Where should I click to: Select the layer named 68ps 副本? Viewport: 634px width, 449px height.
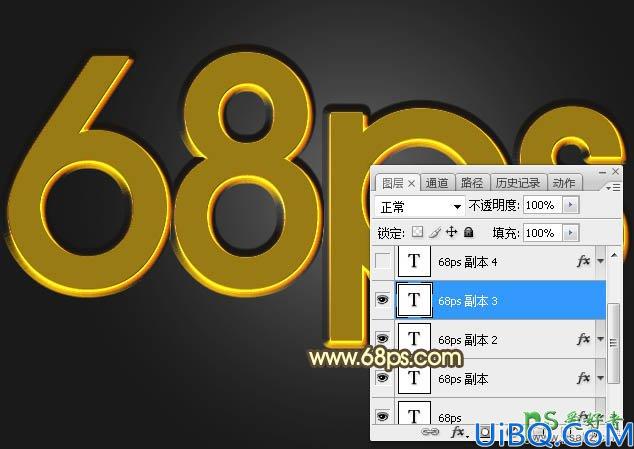(463, 379)
